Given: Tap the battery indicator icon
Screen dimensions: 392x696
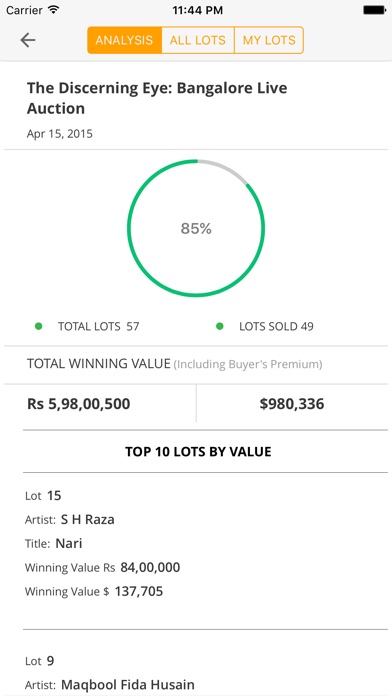Looking at the screenshot, I should [x=374, y=10].
